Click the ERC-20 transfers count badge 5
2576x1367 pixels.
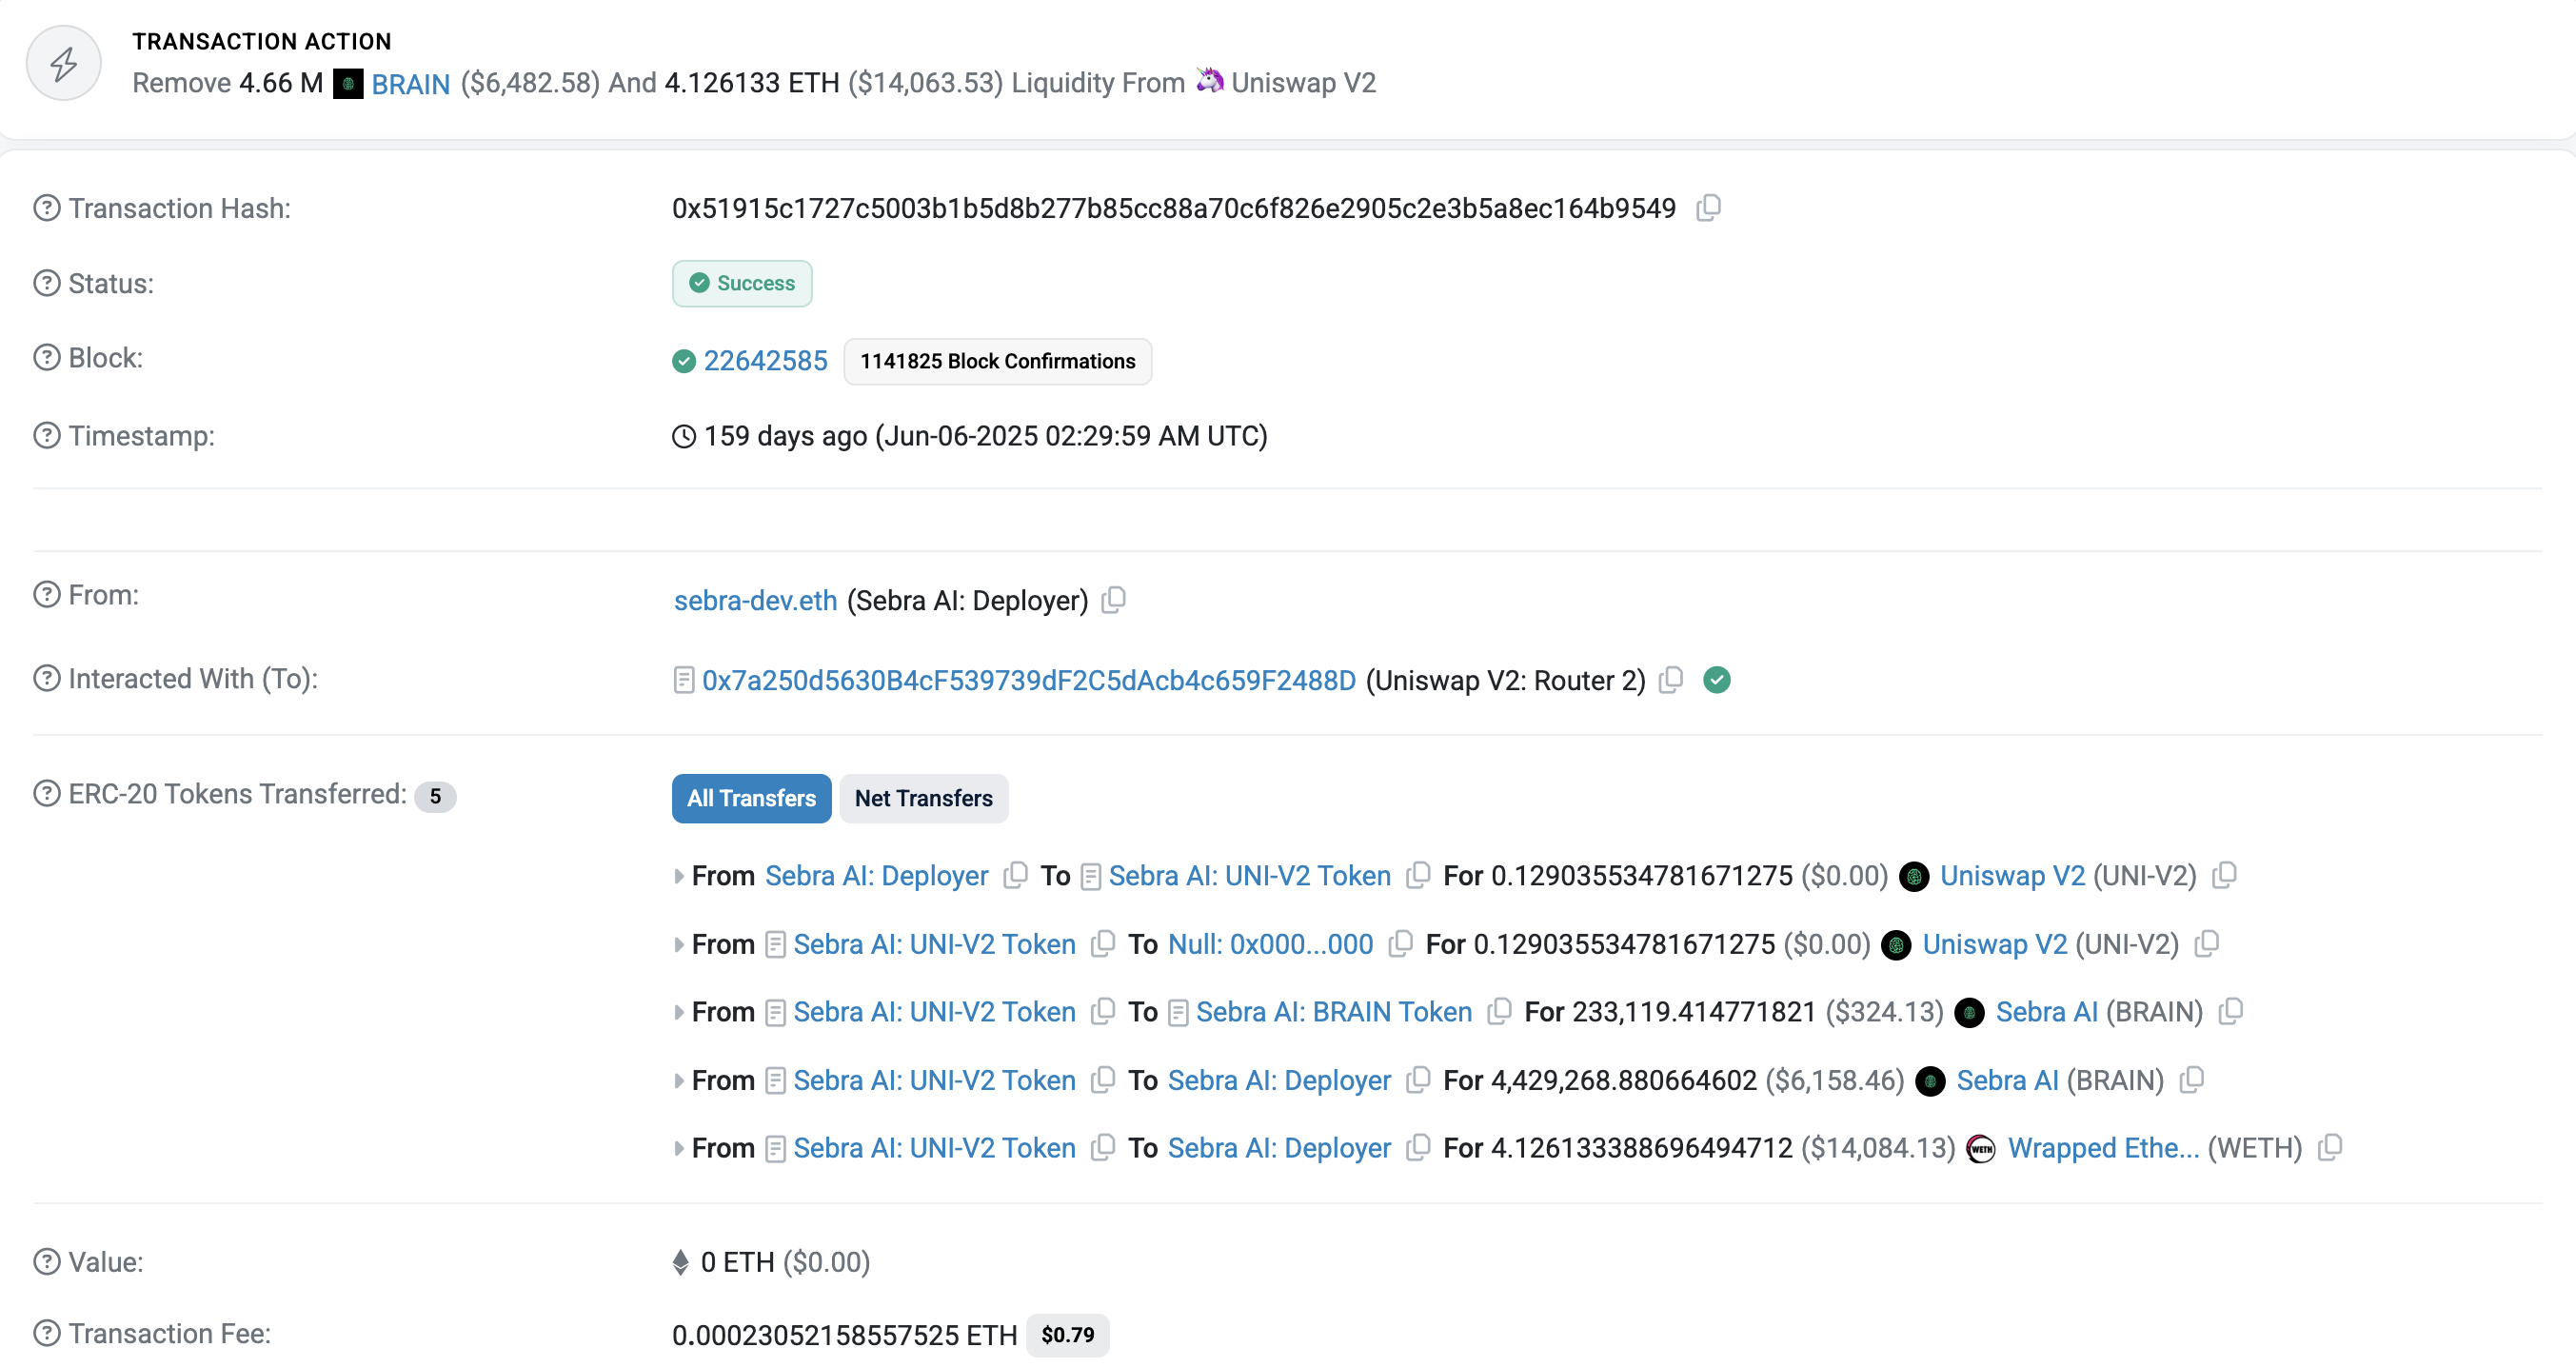point(435,797)
